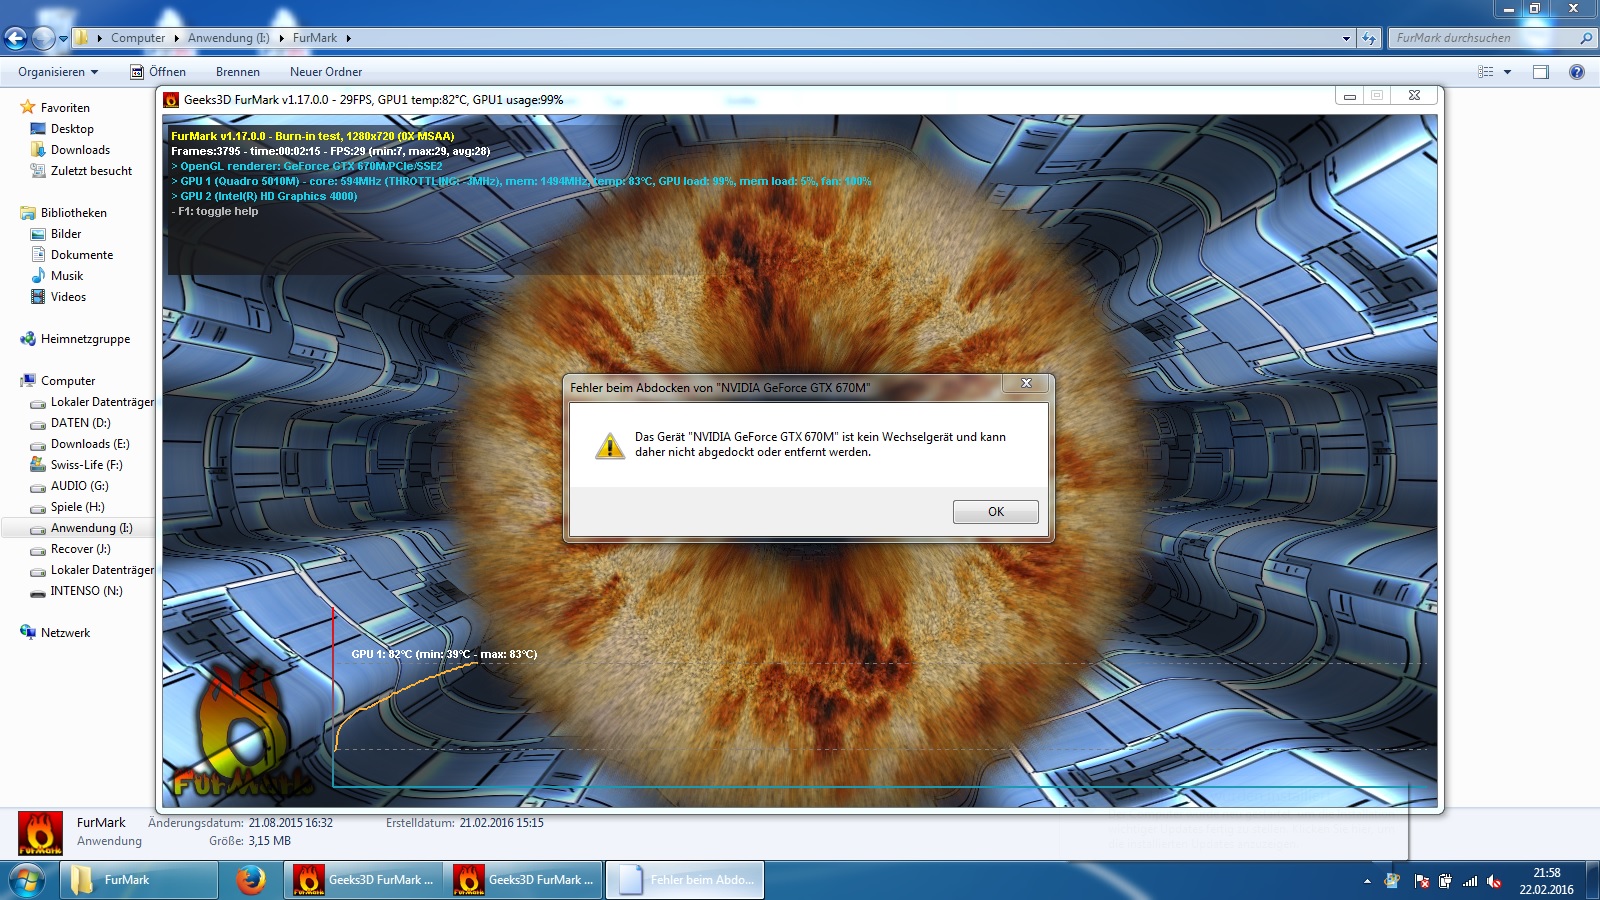The height and width of the screenshot is (900, 1600).
Task: Select FurMark in the address breadcrumb
Action: (x=315, y=38)
